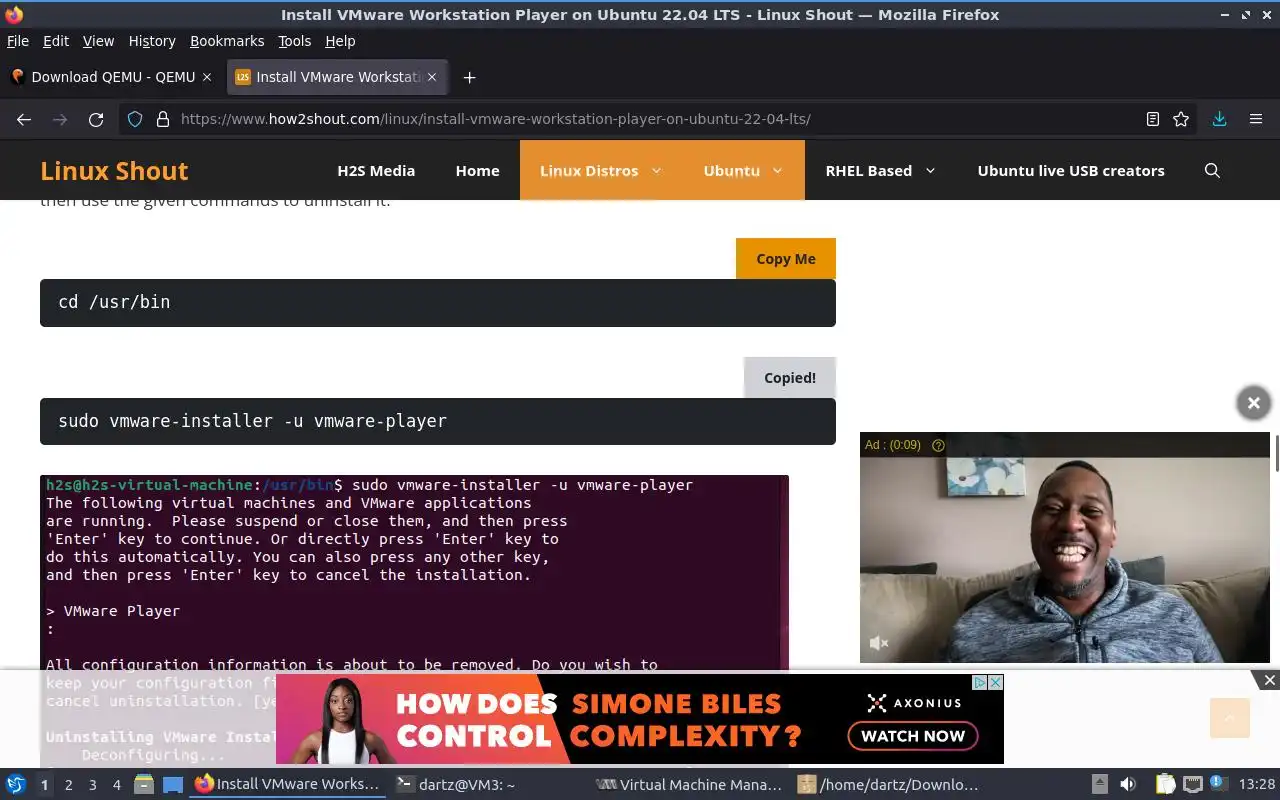The image size is (1280, 800).
Task: Switch to Virtual Machine Manager taskbar window
Action: pos(688,785)
